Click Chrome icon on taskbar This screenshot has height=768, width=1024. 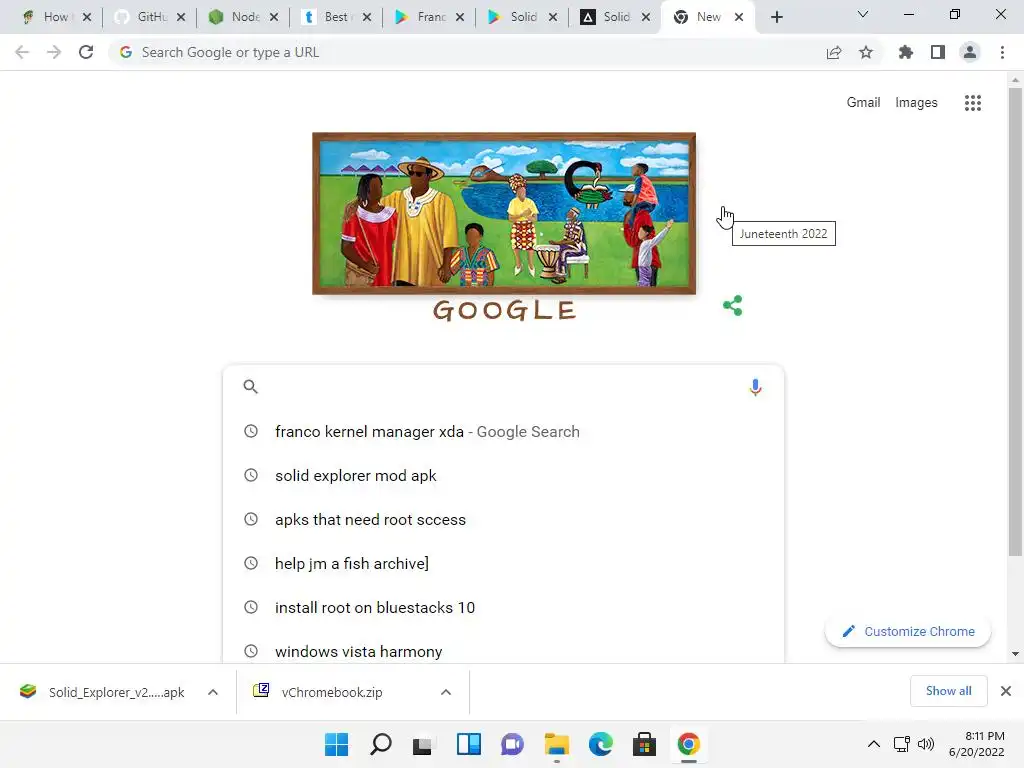coord(688,744)
